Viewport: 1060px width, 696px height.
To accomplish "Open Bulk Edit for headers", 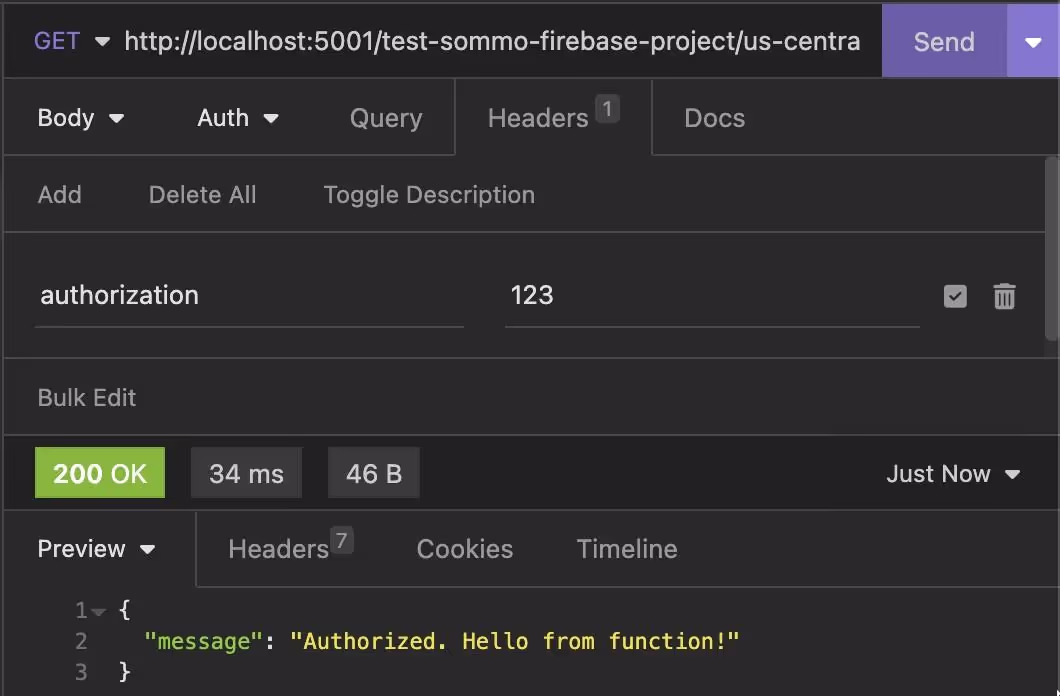I will tap(87, 397).
